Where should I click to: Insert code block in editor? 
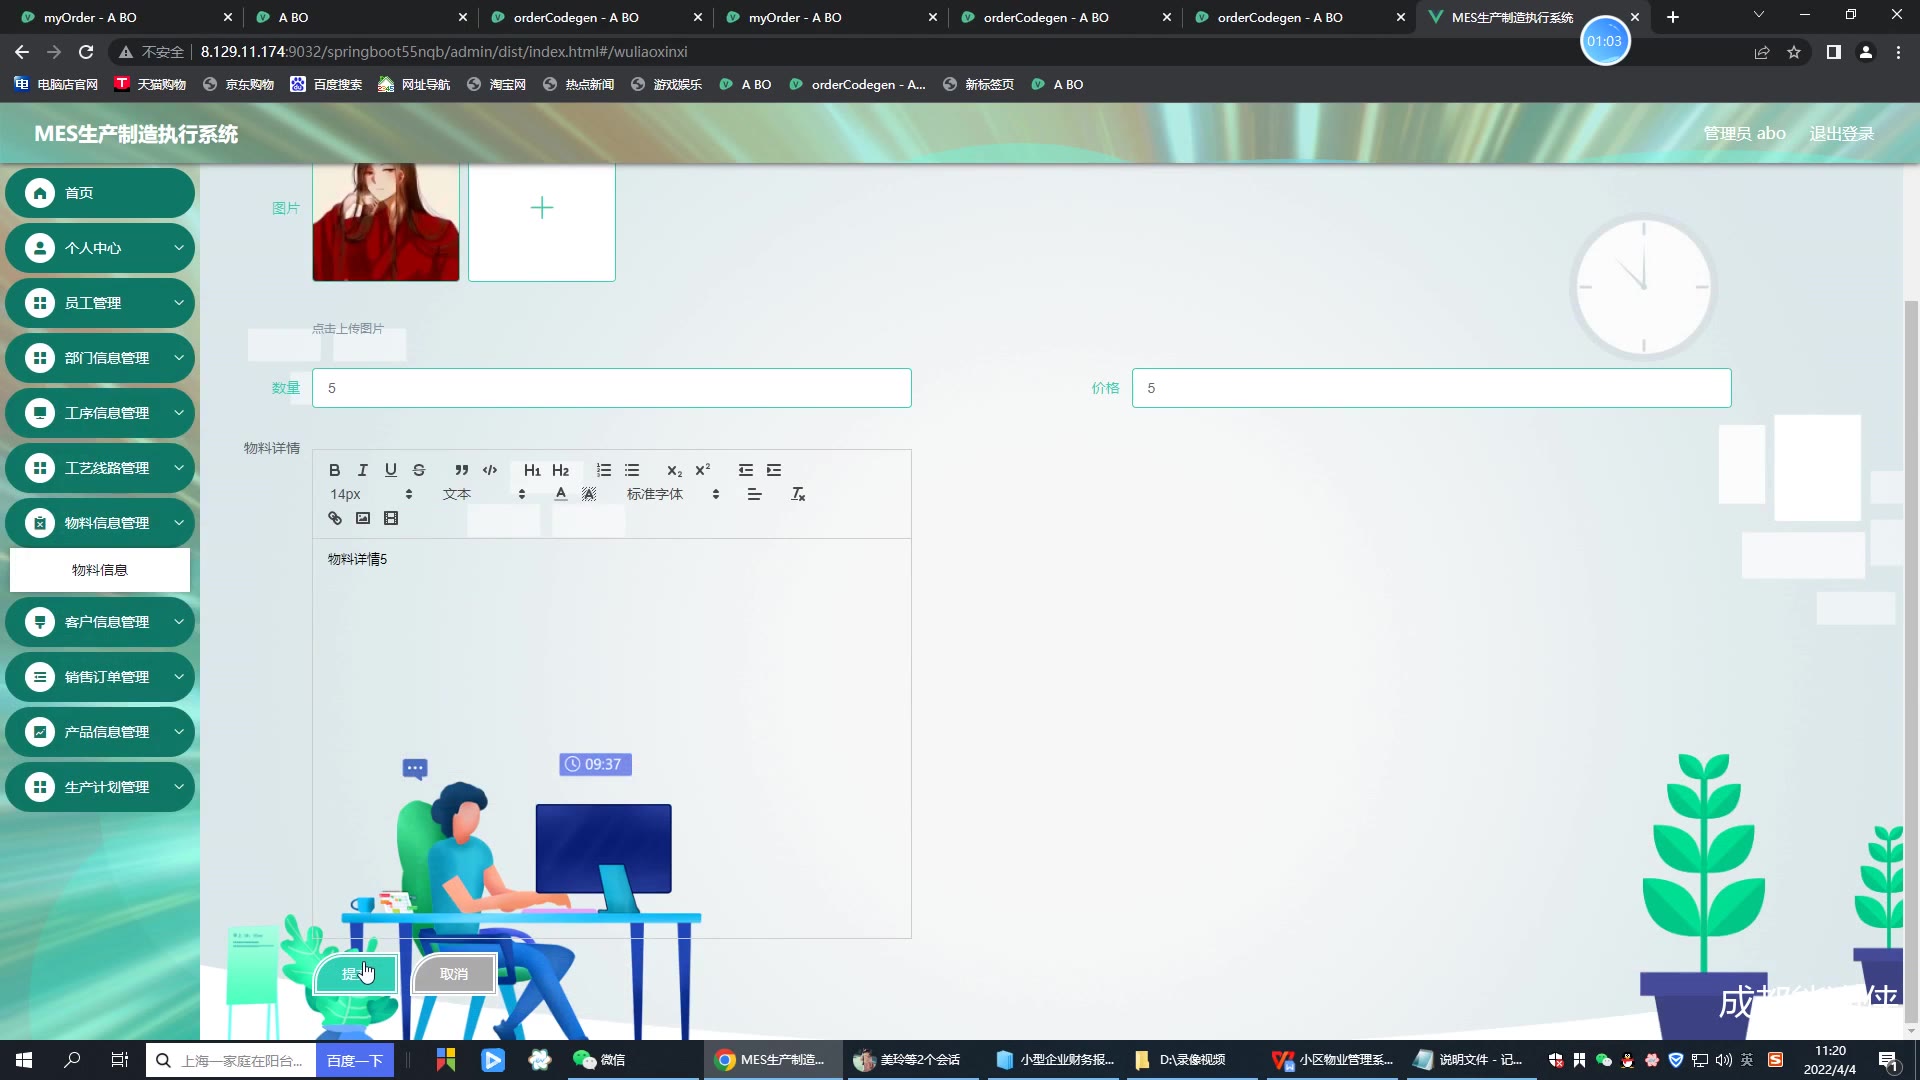(490, 470)
